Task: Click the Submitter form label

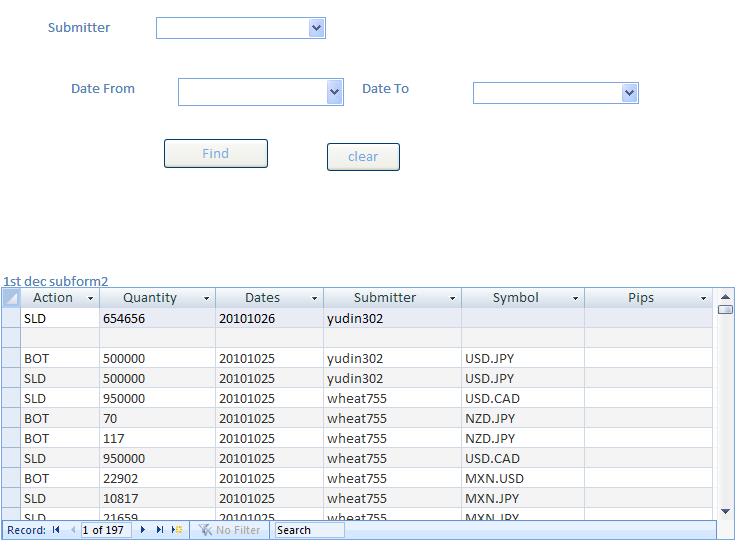Action: tap(79, 27)
